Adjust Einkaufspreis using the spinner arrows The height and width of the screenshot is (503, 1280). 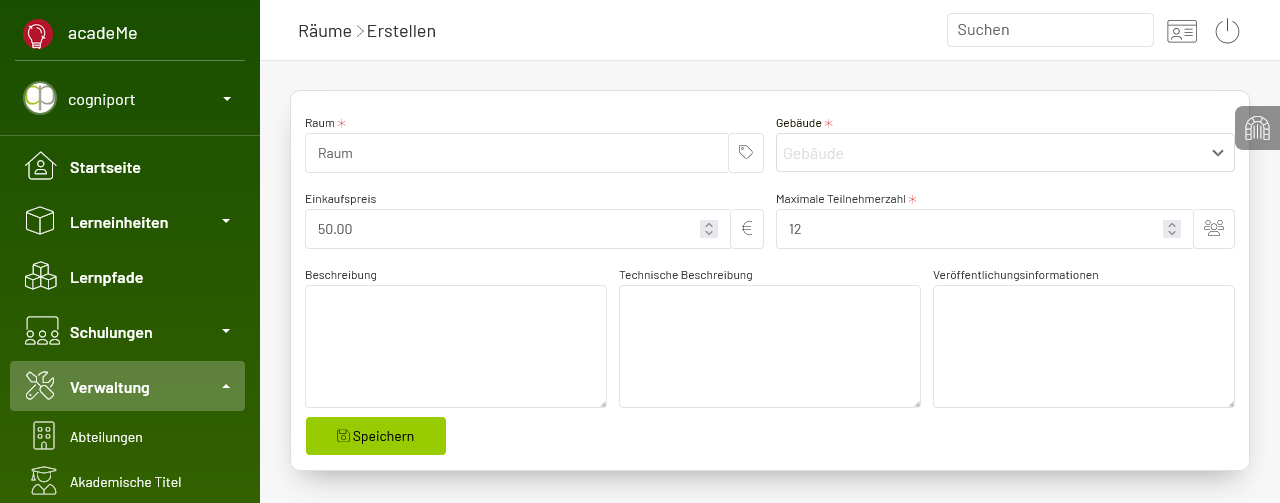pos(709,229)
